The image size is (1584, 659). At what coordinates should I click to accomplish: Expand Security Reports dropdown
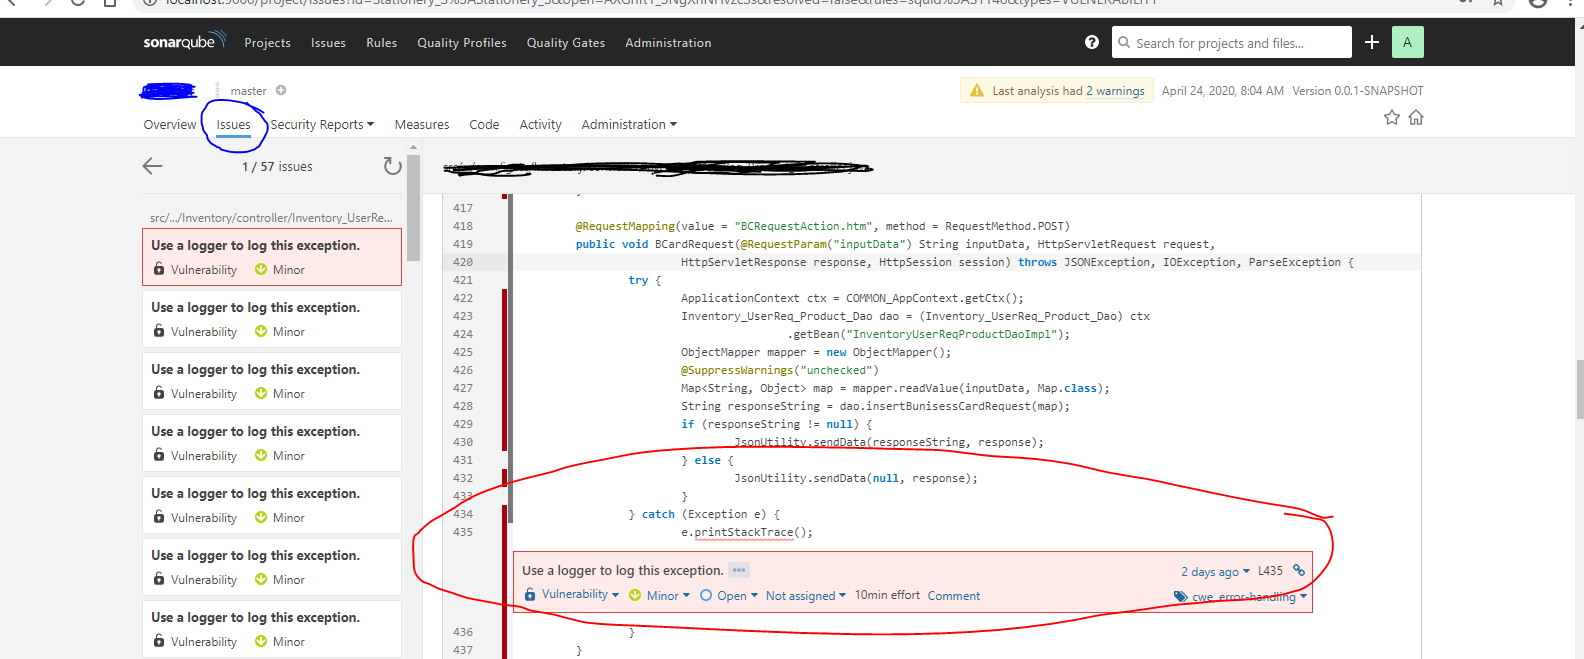322,125
